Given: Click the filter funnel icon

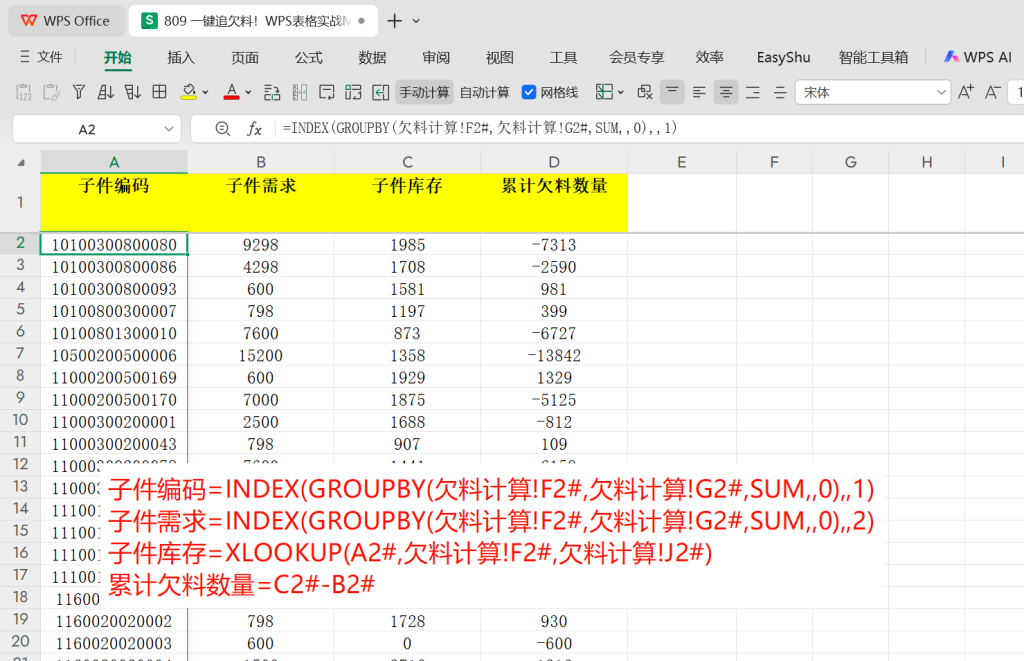Looking at the screenshot, I should coord(78,92).
